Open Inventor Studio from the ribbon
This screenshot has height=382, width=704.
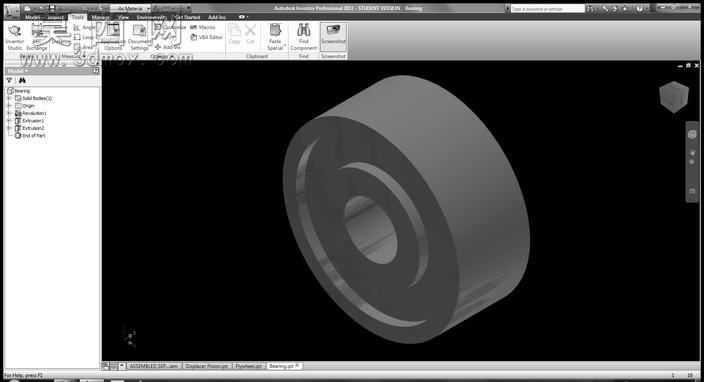pos(14,37)
